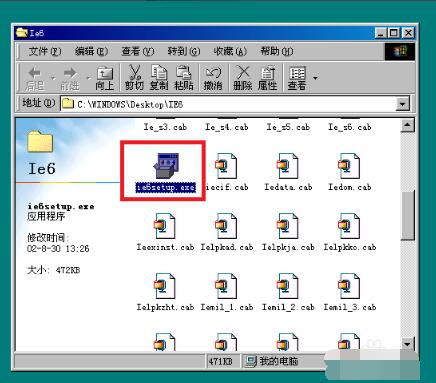Close the Ie6 window
The height and width of the screenshot is (383, 436).
[408, 33]
